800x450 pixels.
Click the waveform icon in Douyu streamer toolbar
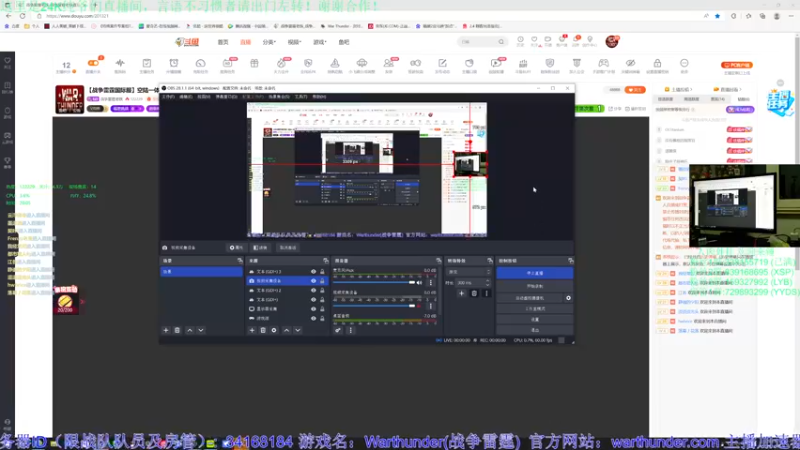[x=120, y=63]
